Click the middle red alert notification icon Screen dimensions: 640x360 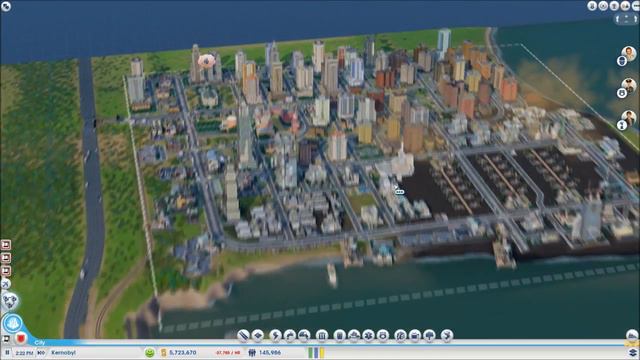6,258
